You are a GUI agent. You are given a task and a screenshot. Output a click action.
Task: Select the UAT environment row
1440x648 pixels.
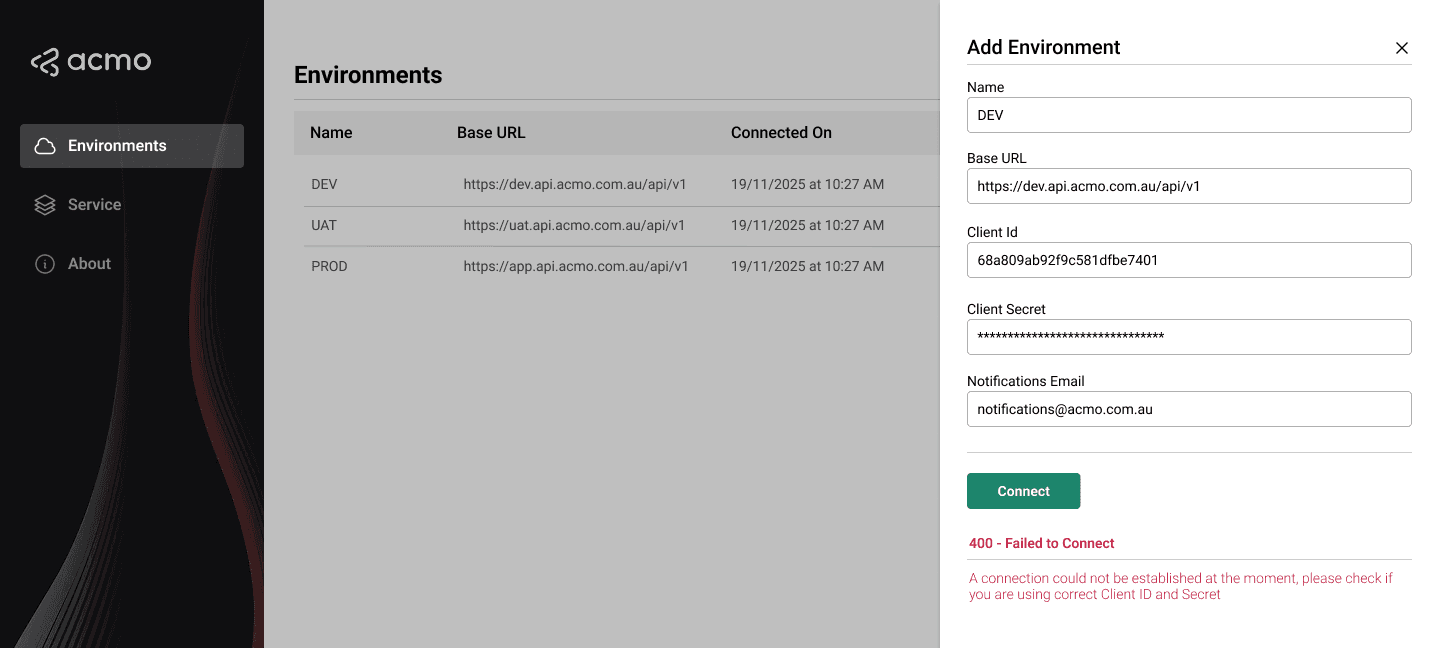(x=600, y=225)
